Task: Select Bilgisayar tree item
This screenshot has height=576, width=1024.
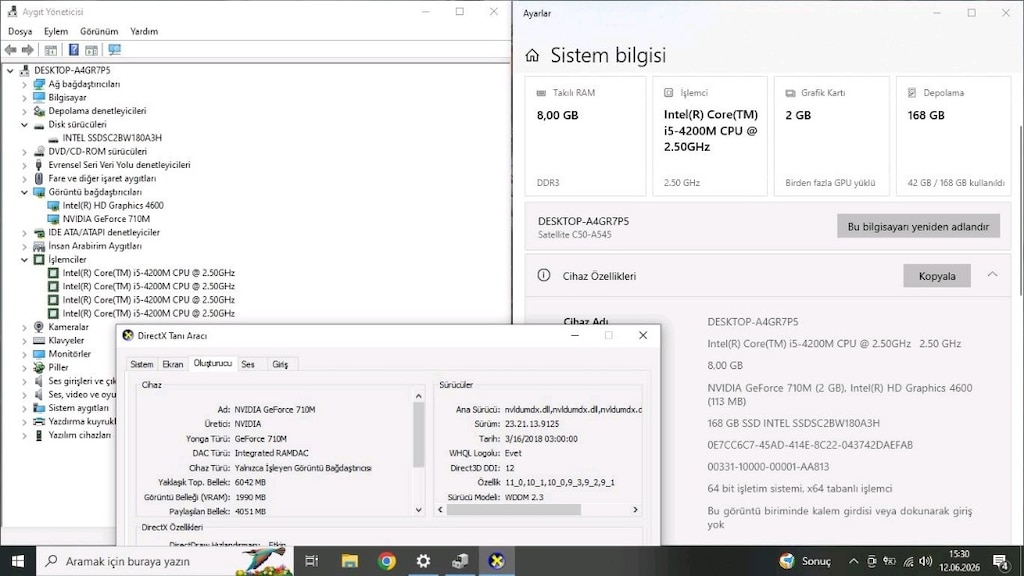Action: [x=67, y=97]
